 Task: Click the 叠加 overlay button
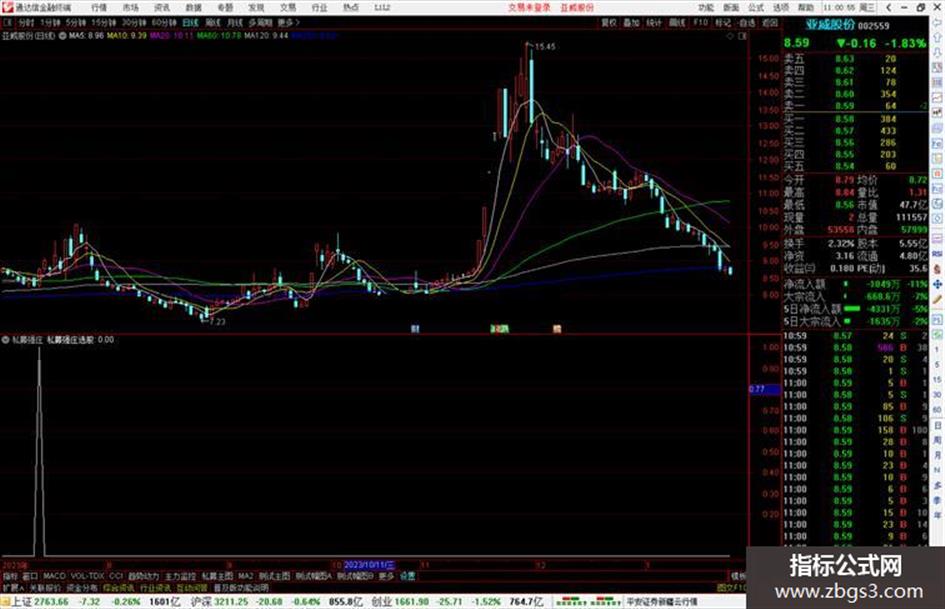(x=631, y=22)
